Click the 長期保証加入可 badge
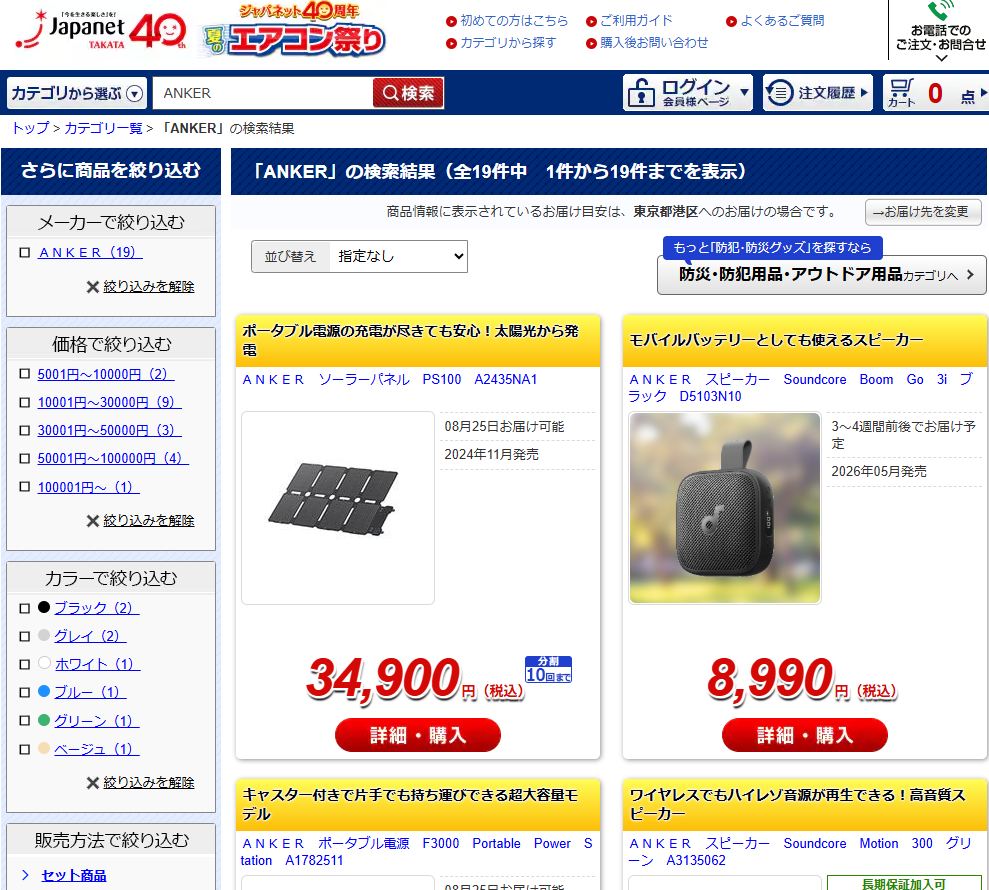Viewport: 989px width, 890px height. click(904, 883)
